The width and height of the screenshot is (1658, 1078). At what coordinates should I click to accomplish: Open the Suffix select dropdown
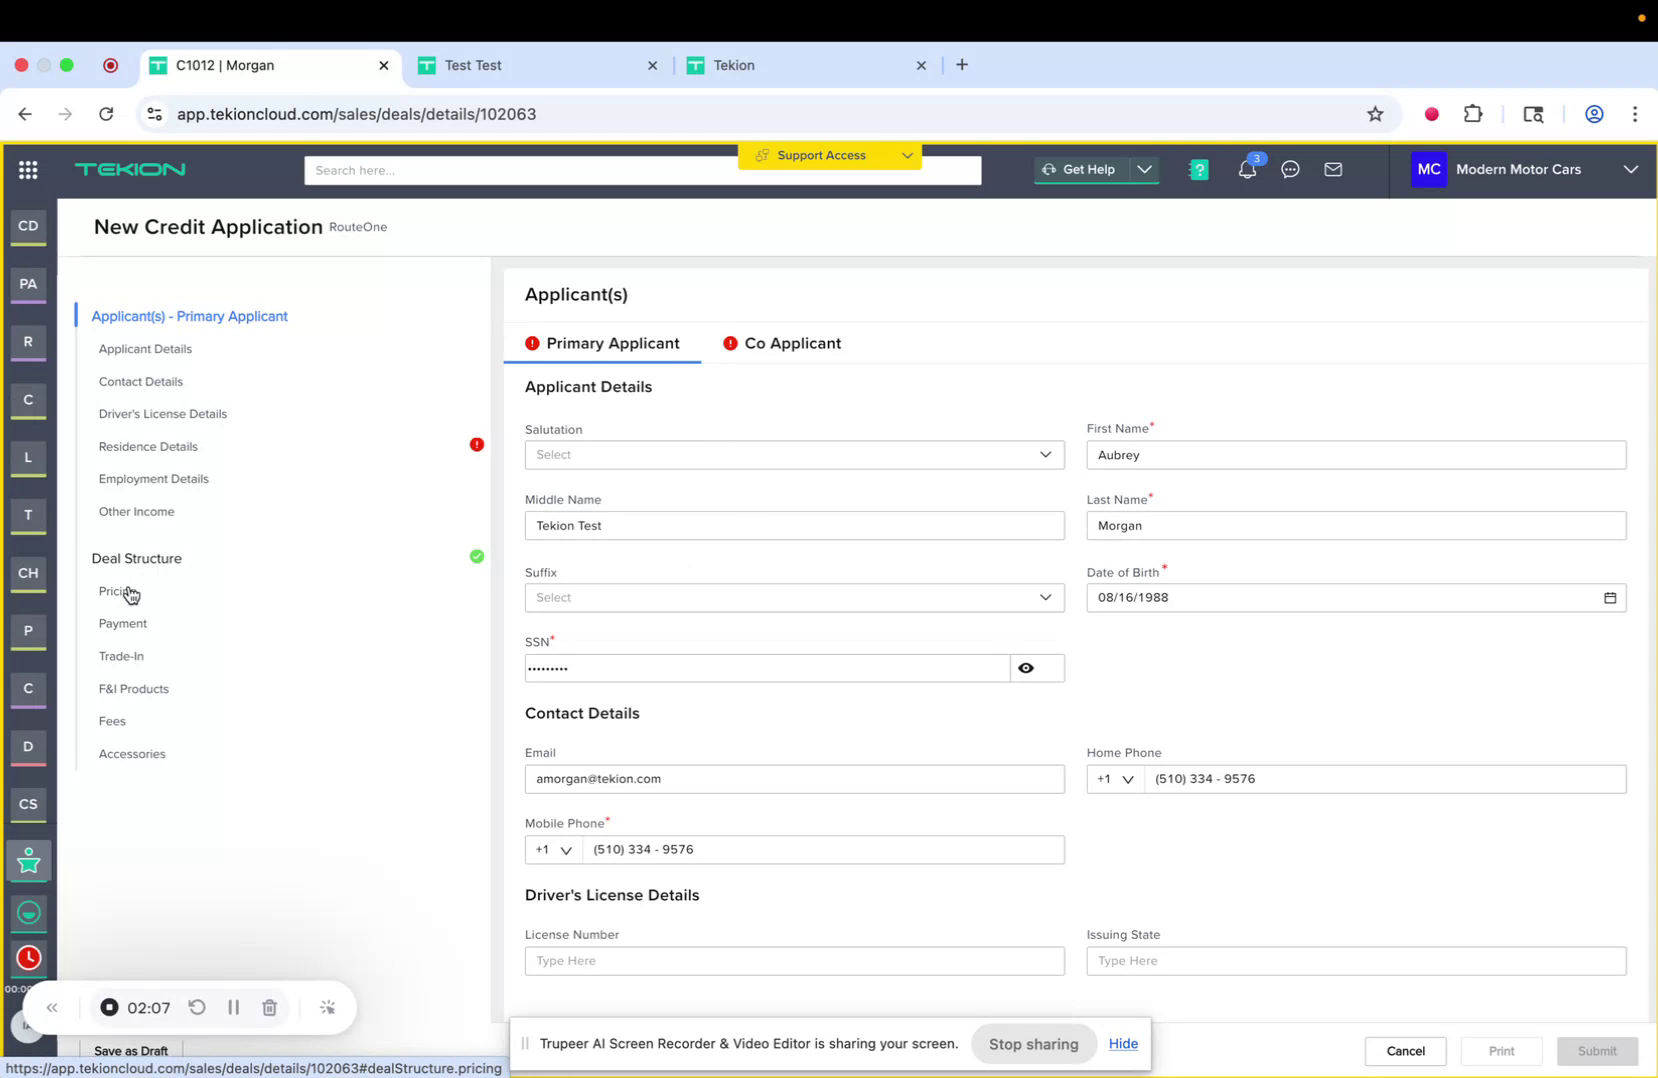click(793, 597)
